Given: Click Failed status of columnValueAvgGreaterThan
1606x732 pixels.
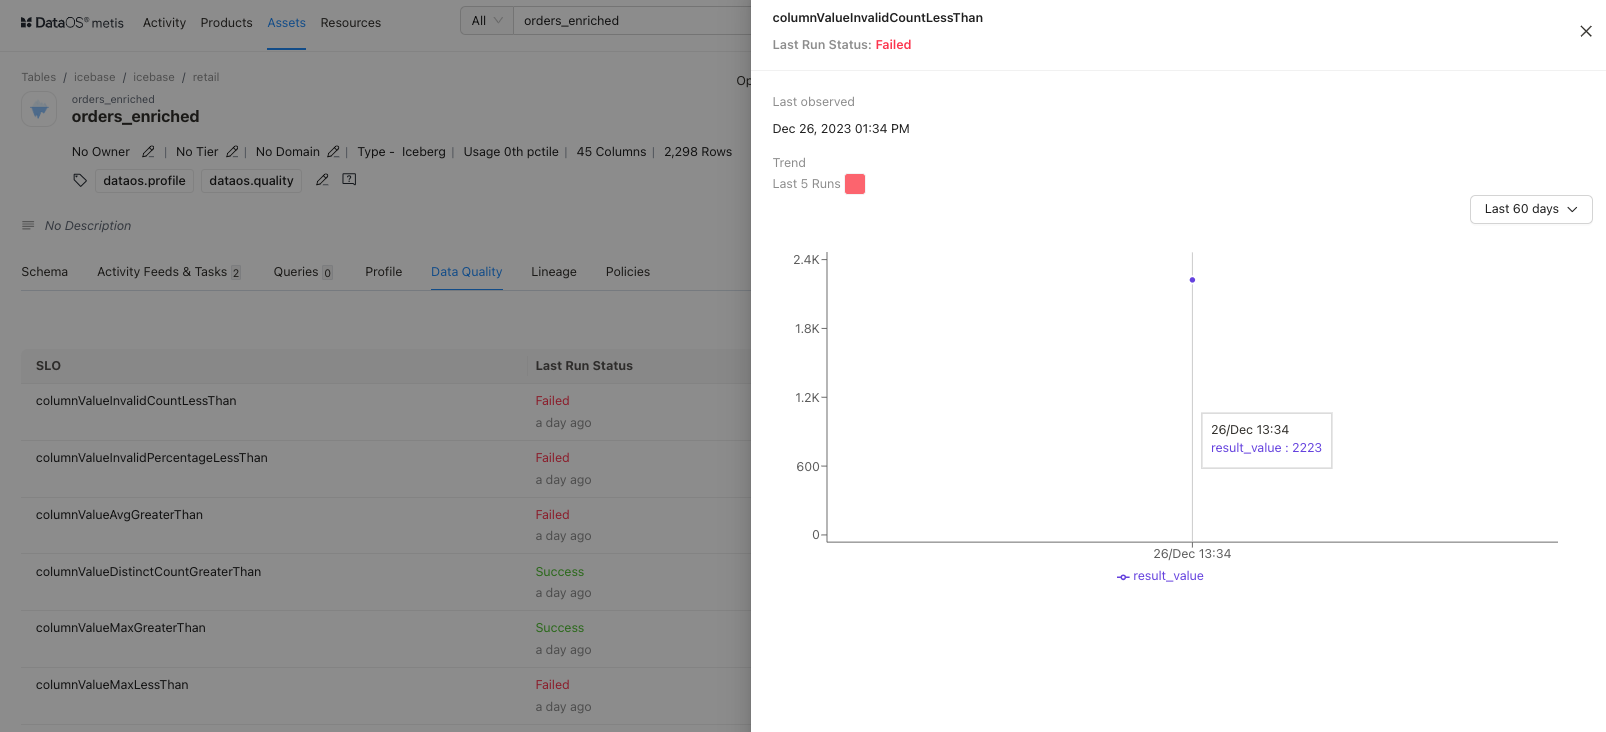Looking at the screenshot, I should coord(552,515).
